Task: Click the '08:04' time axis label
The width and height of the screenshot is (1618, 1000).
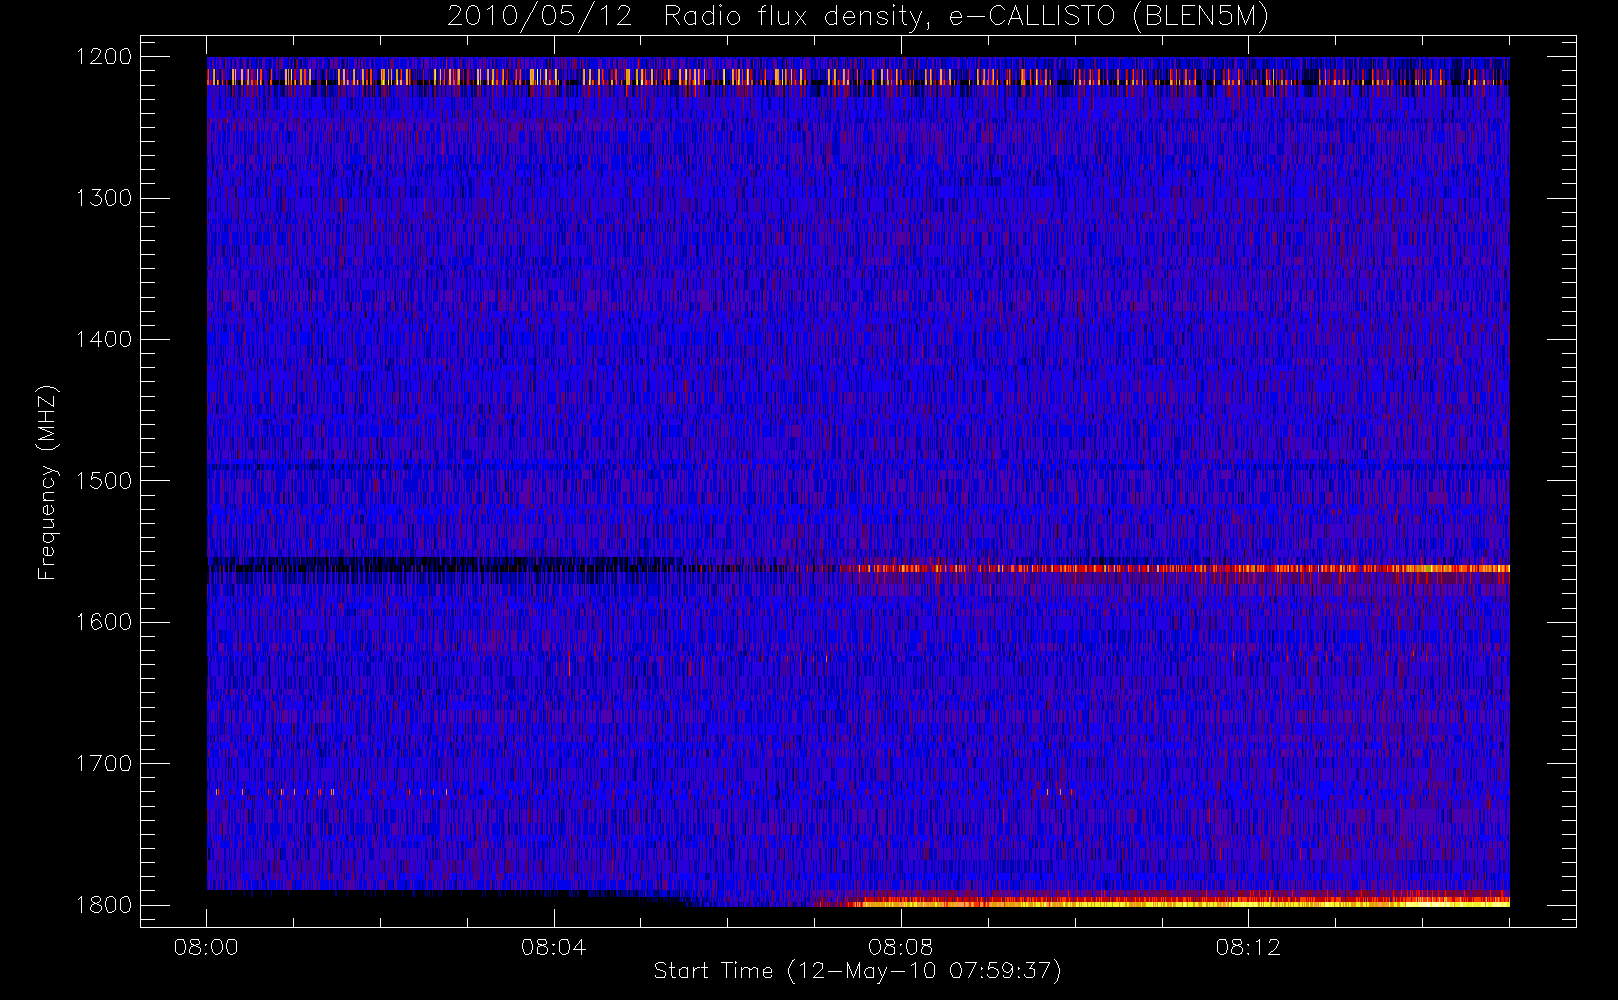Action: pos(553,947)
